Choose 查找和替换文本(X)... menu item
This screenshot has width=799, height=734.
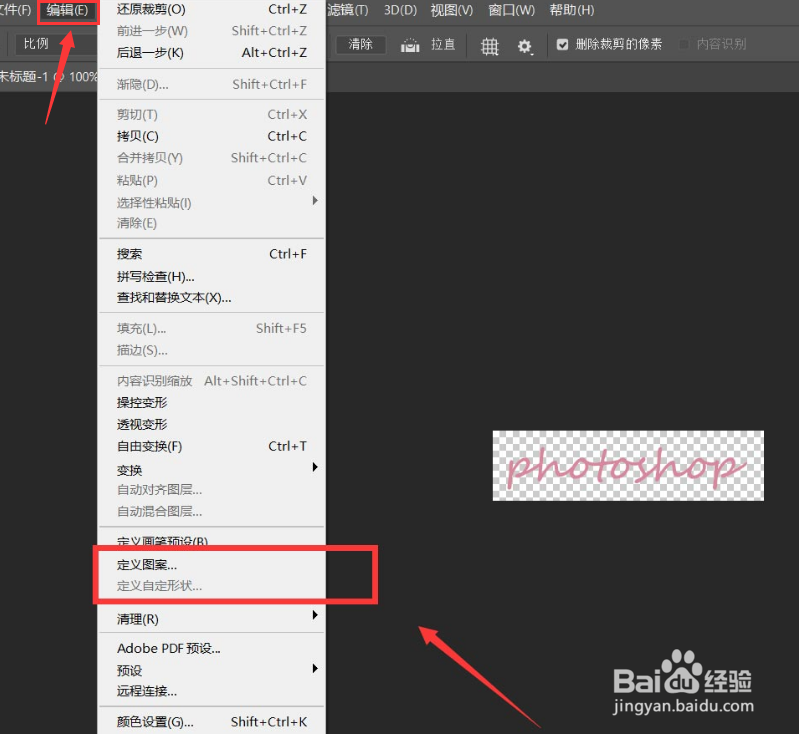pos(211,298)
